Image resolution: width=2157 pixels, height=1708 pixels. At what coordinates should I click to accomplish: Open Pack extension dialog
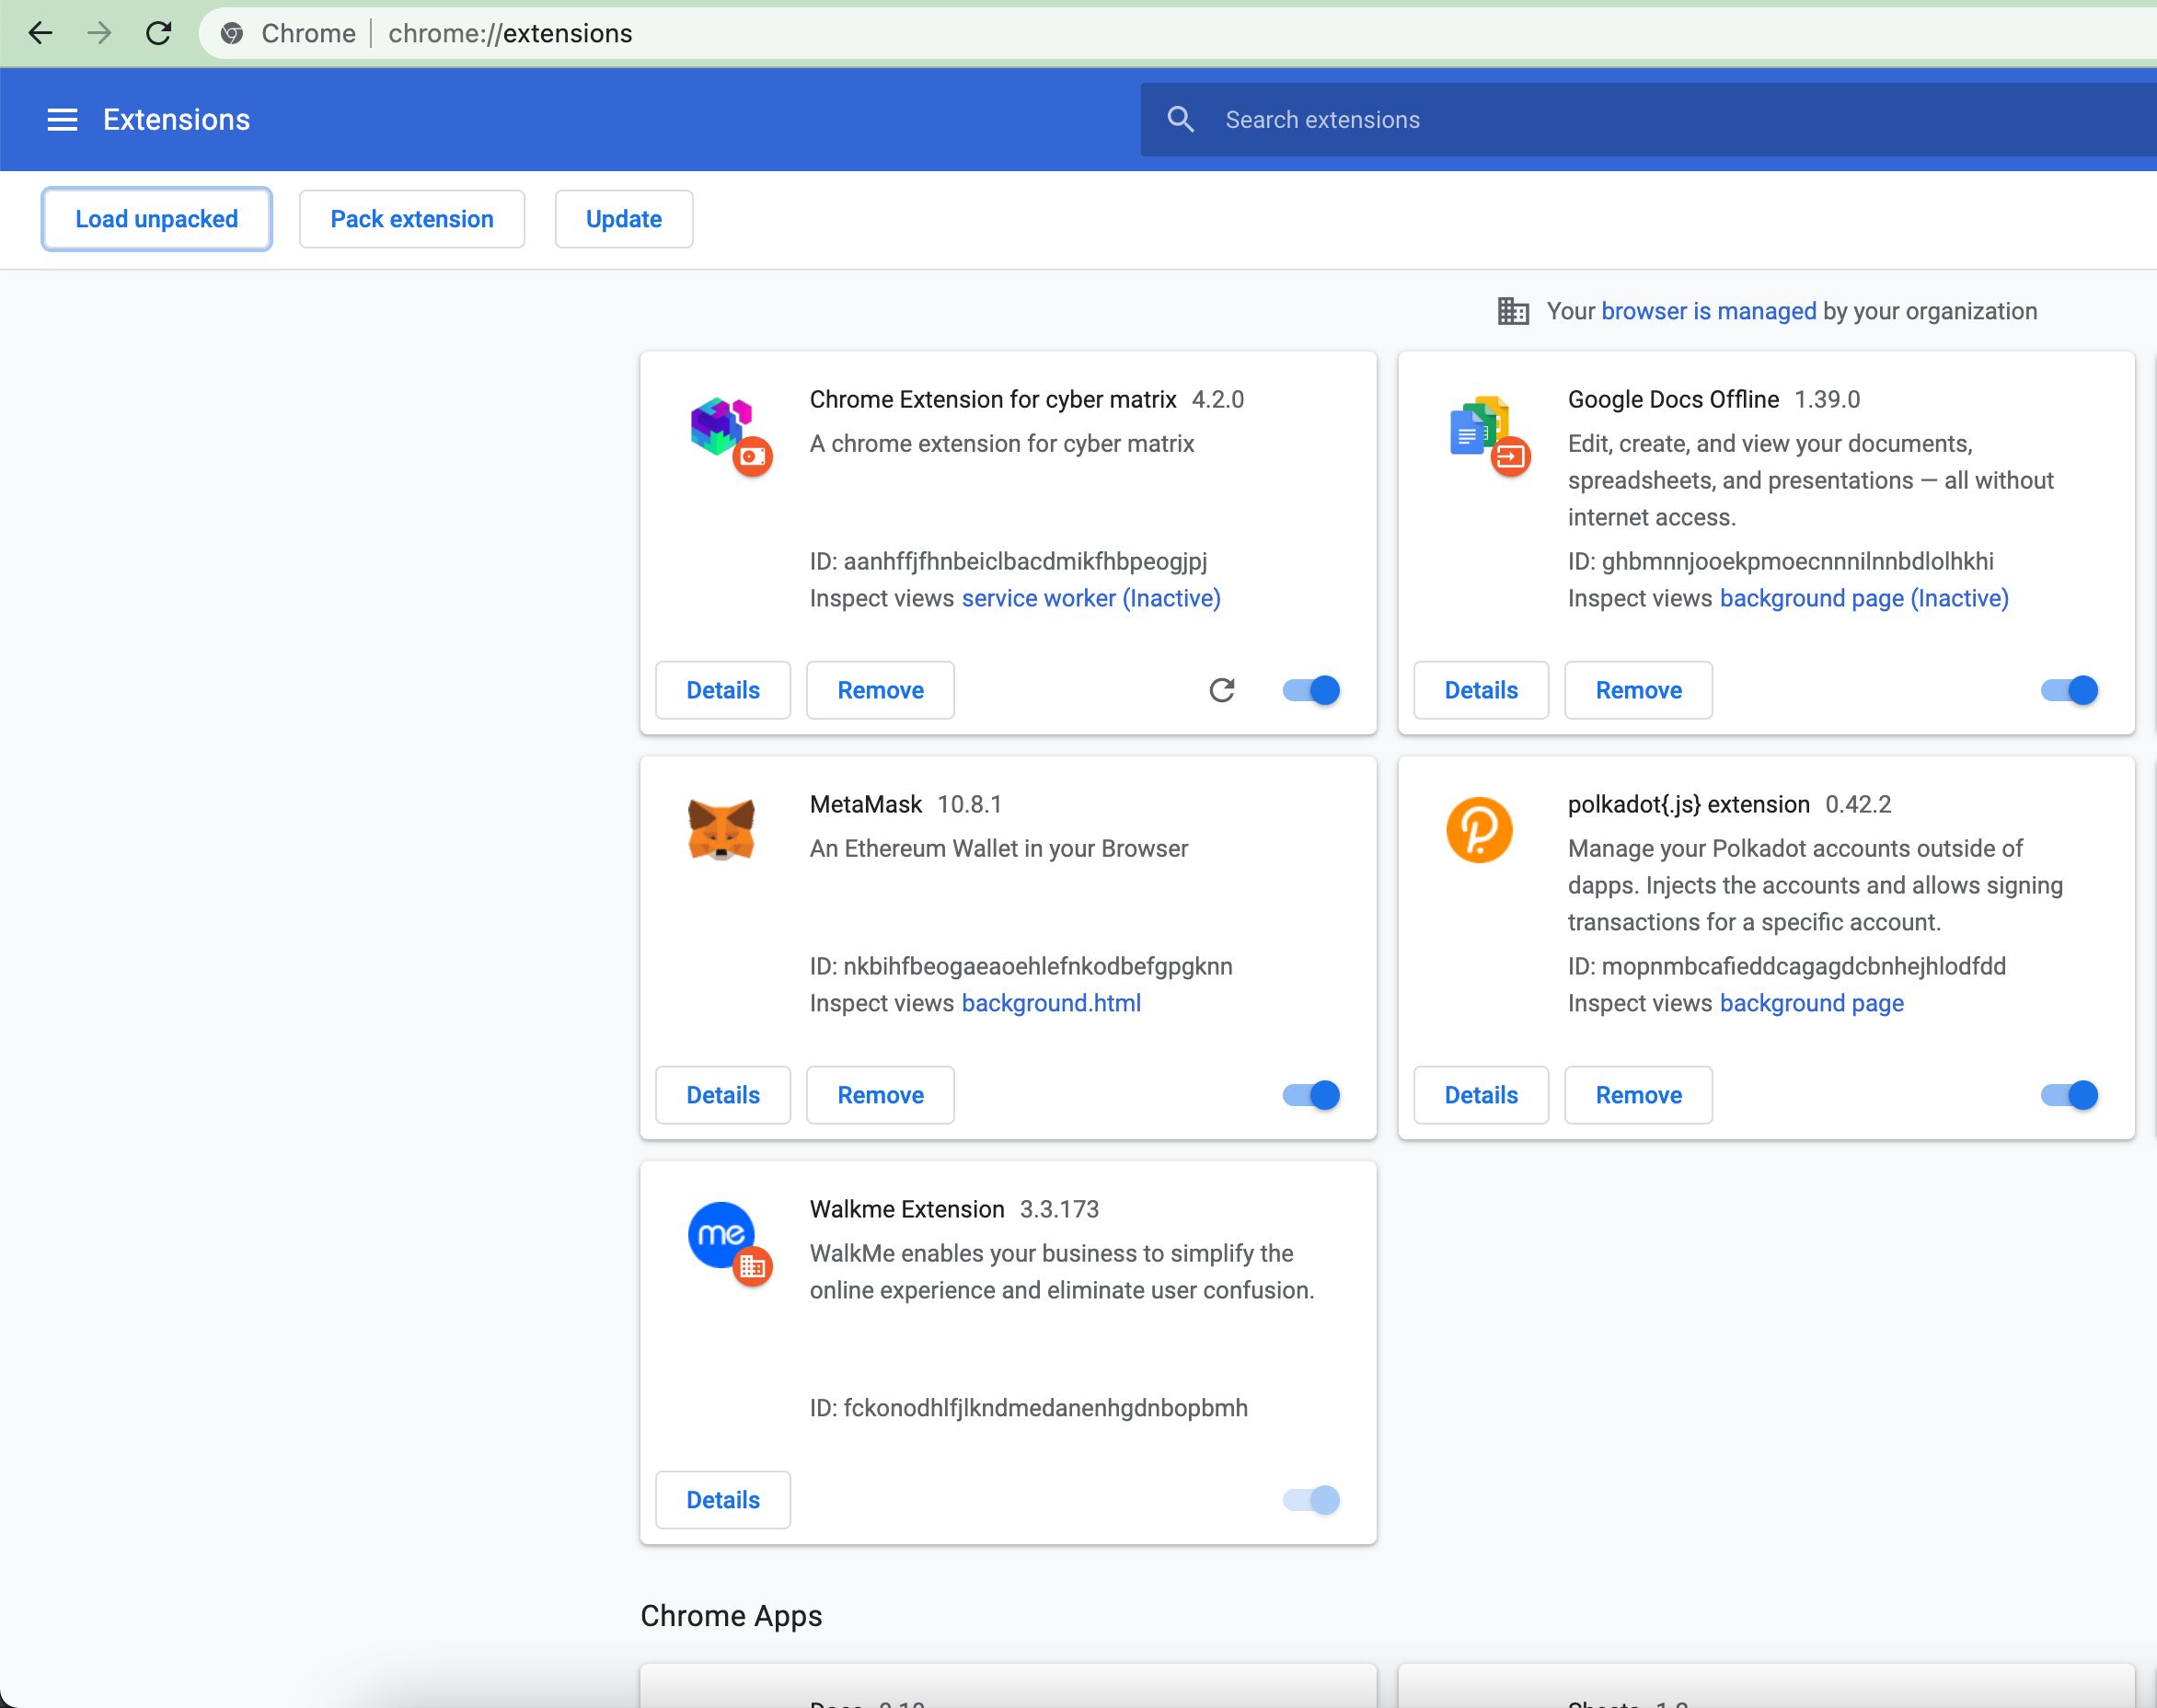[409, 219]
